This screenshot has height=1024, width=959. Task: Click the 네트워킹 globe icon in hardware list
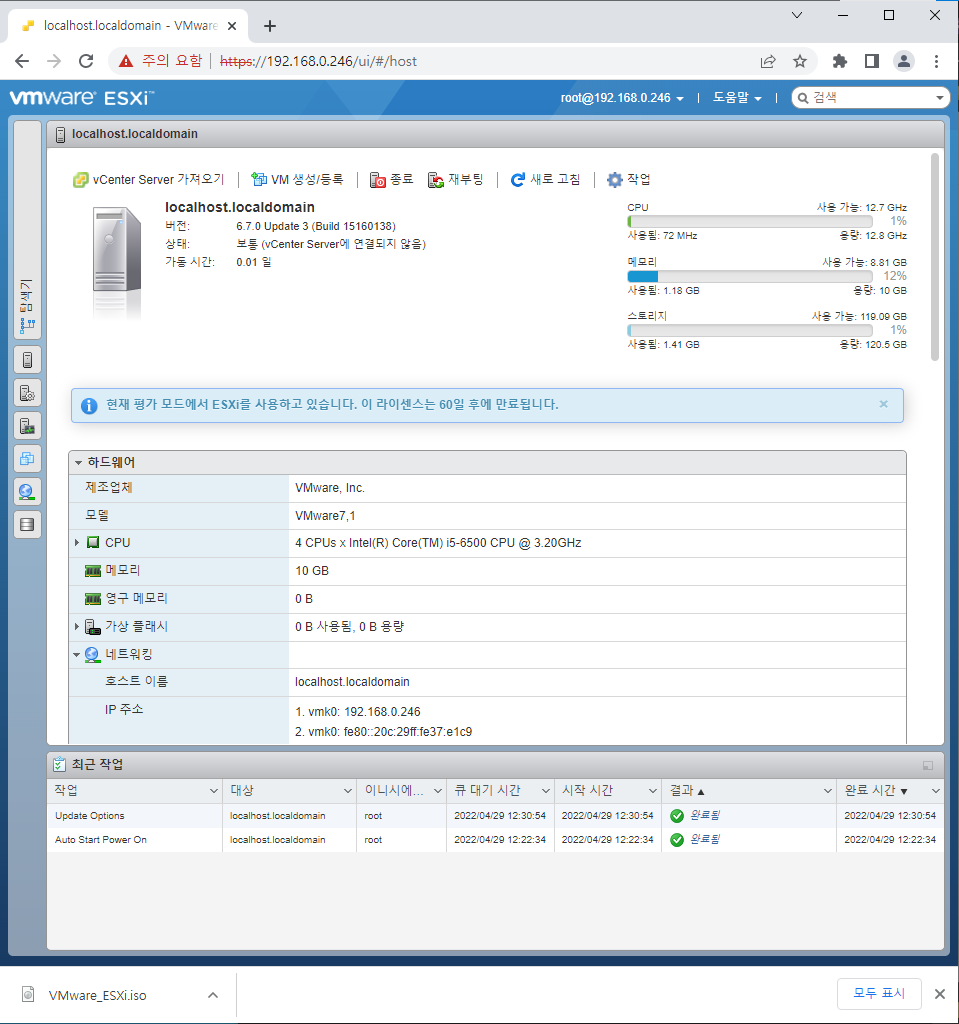point(92,654)
